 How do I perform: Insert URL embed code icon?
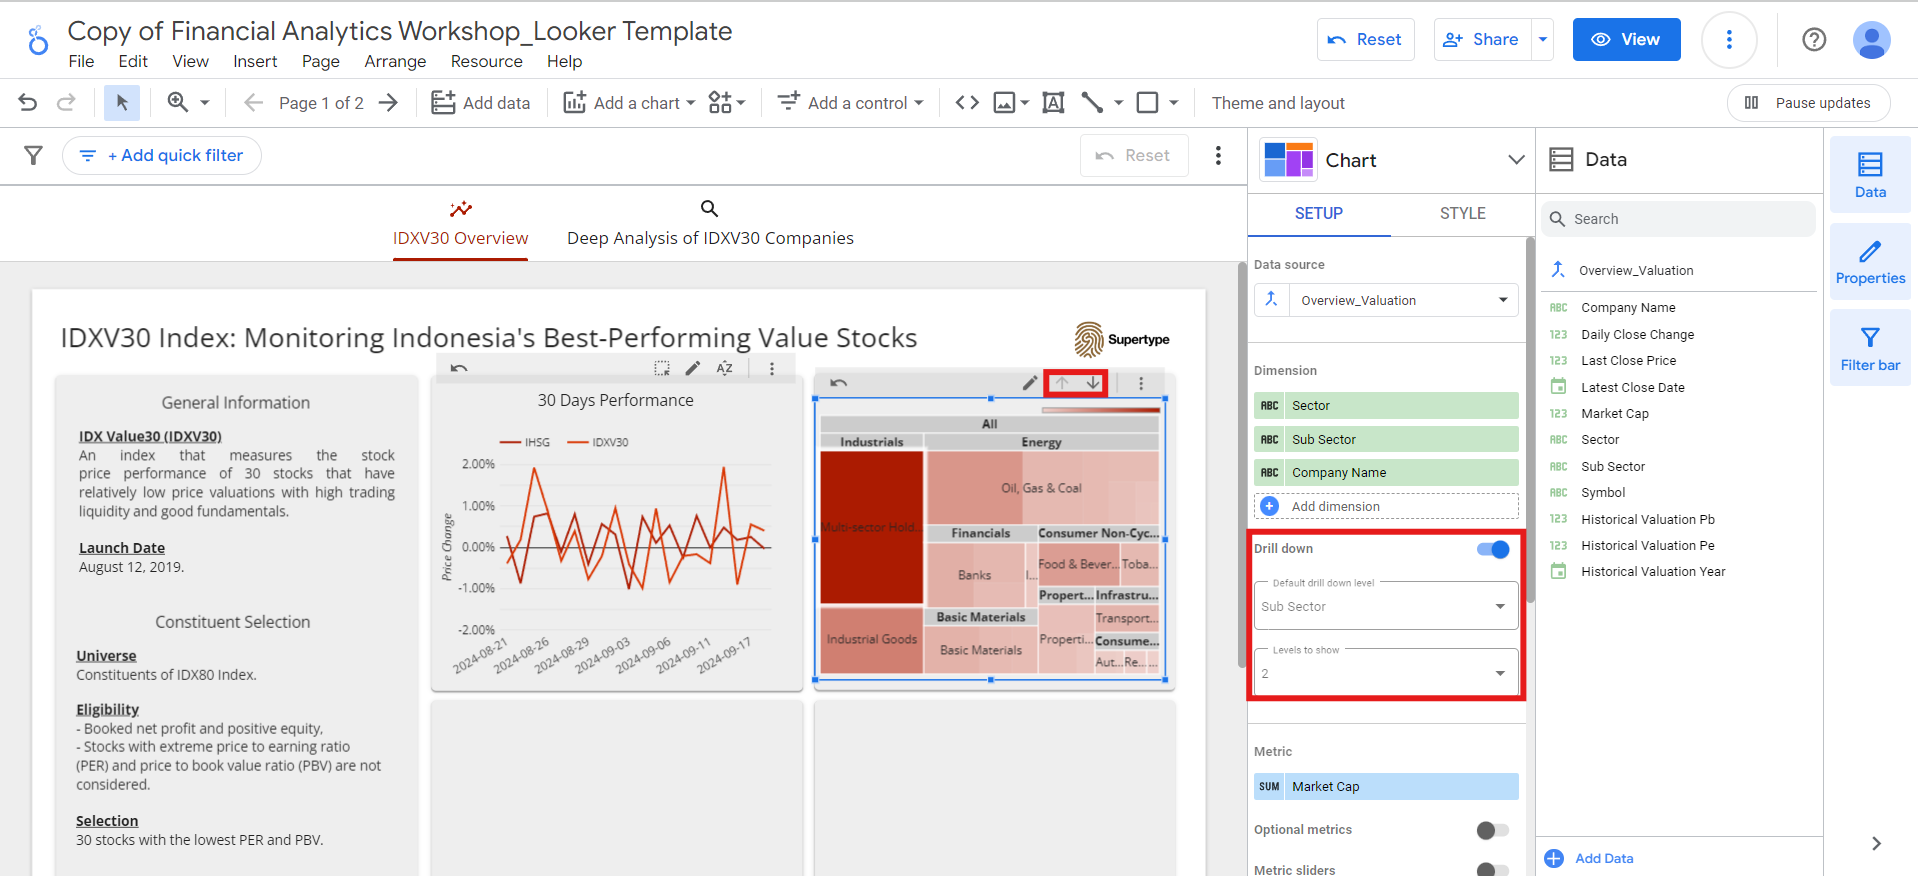(x=967, y=103)
